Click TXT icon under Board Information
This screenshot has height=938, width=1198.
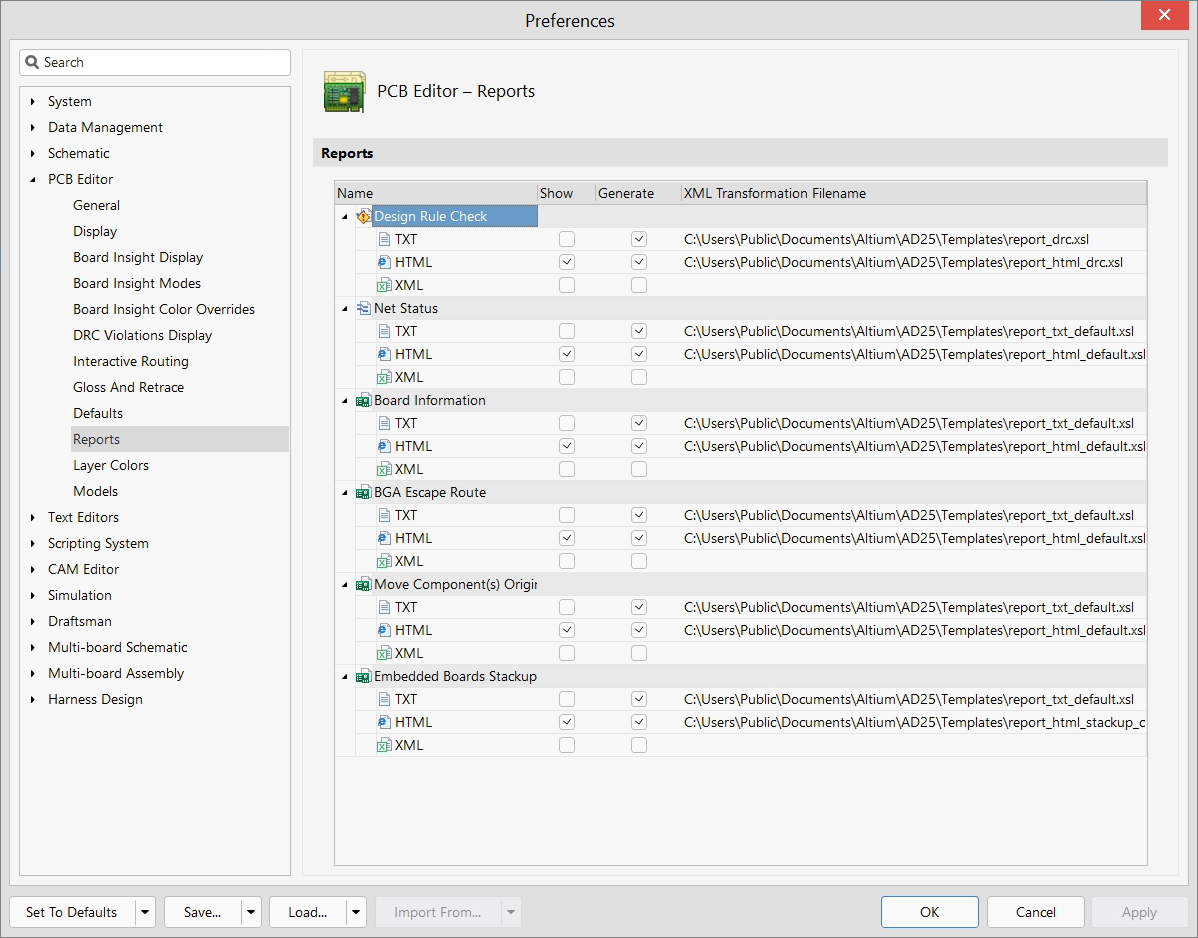[x=384, y=423]
